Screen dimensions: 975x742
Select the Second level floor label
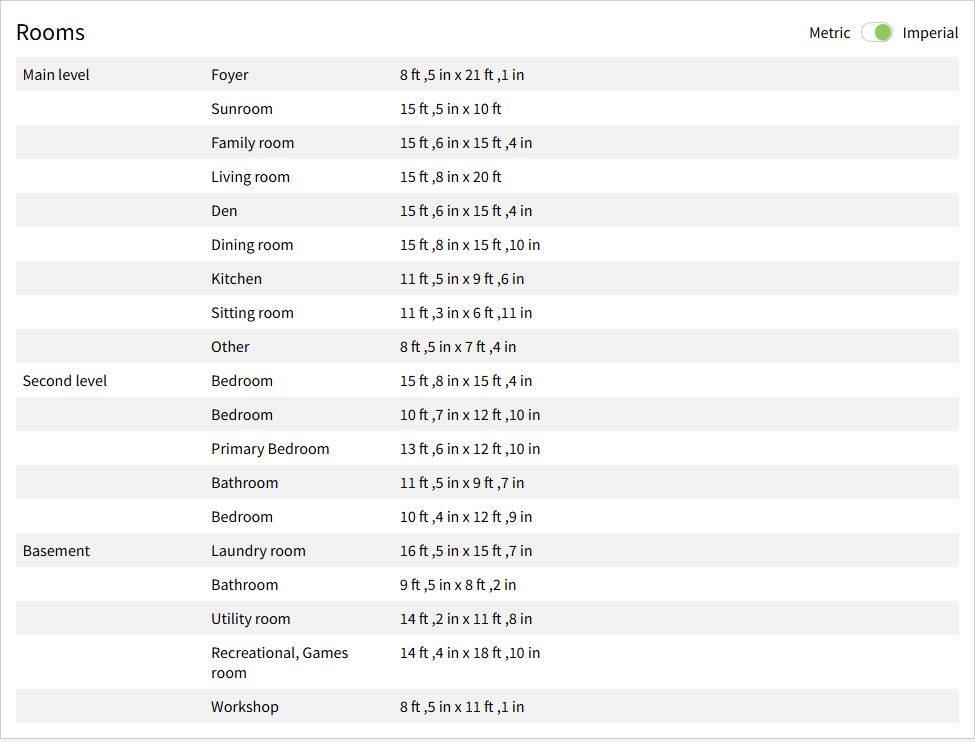click(x=65, y=381)
